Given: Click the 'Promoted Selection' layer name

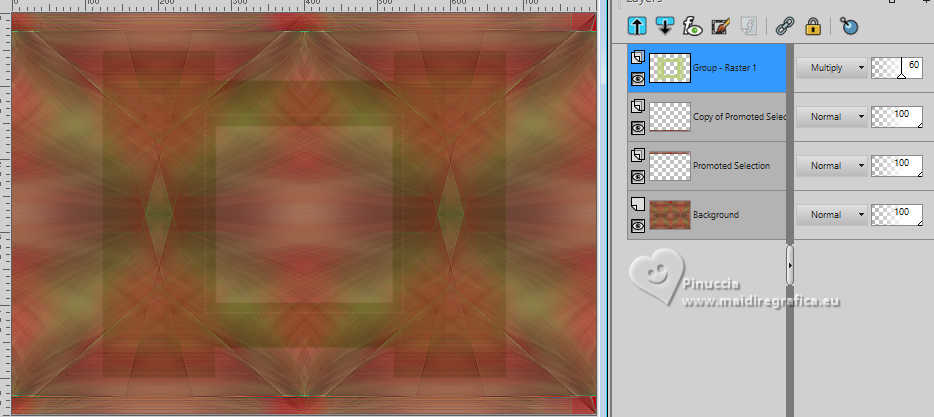Looking at the screenshot, I should [x=731, y=166].
